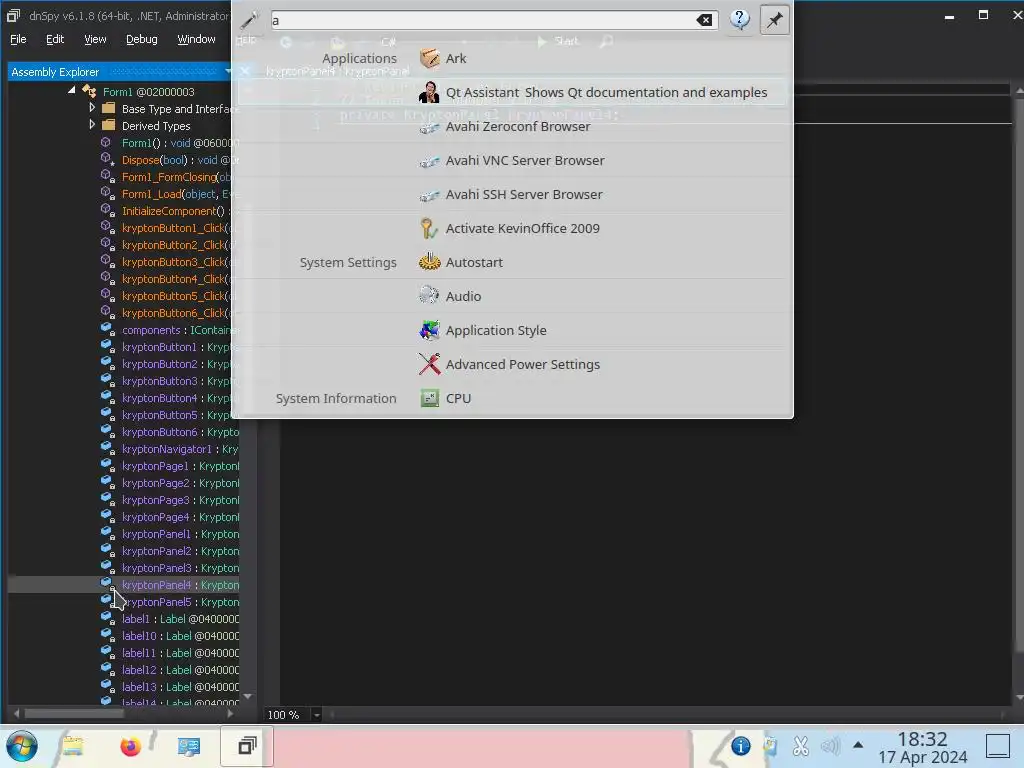Open Assembly Explorer panel dropdown arrow
1024x768 pixels.
pyautogui.click(x=227, y=71)
